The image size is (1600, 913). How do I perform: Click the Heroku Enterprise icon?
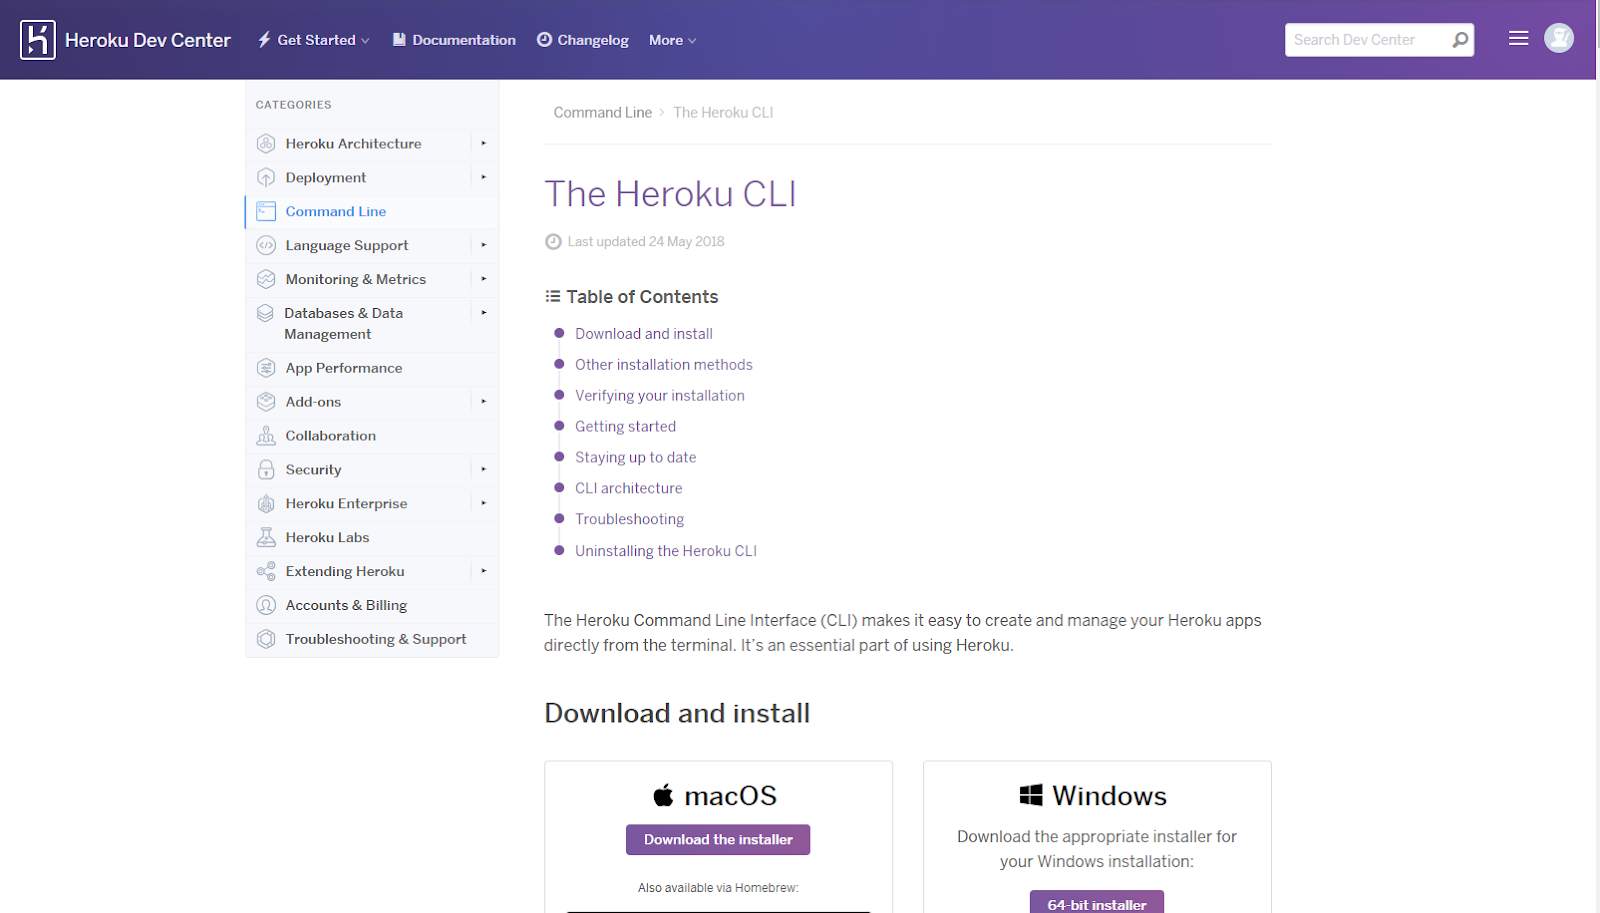coord(266,503)
